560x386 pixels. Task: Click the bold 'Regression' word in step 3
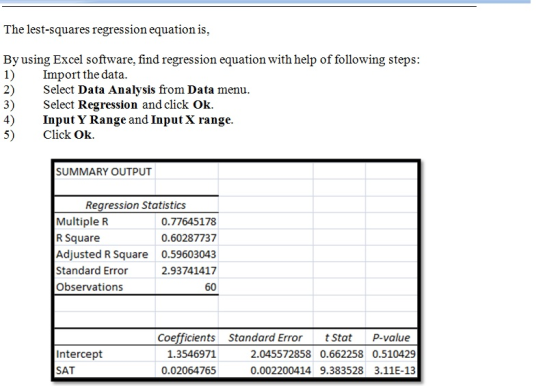(x=108, y=105)
